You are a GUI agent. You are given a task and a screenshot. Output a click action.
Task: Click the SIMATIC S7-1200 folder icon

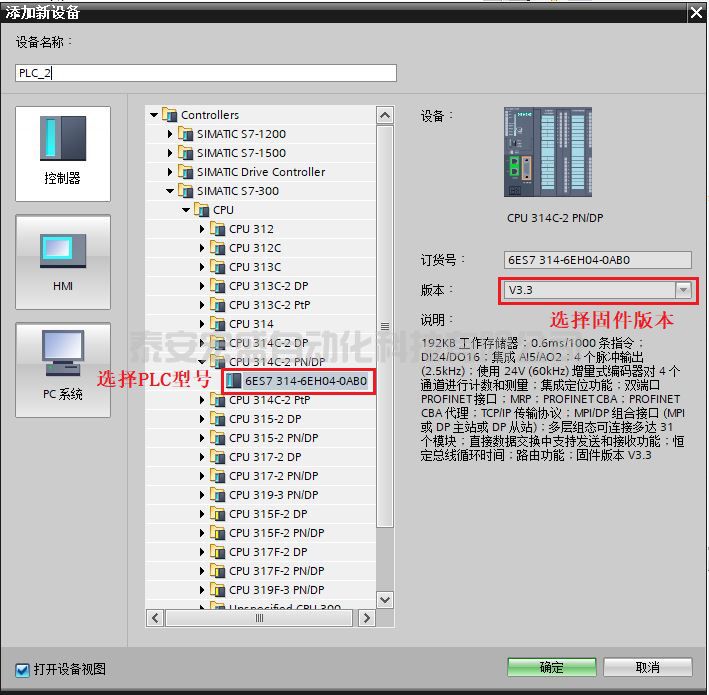tap(186, 134)
